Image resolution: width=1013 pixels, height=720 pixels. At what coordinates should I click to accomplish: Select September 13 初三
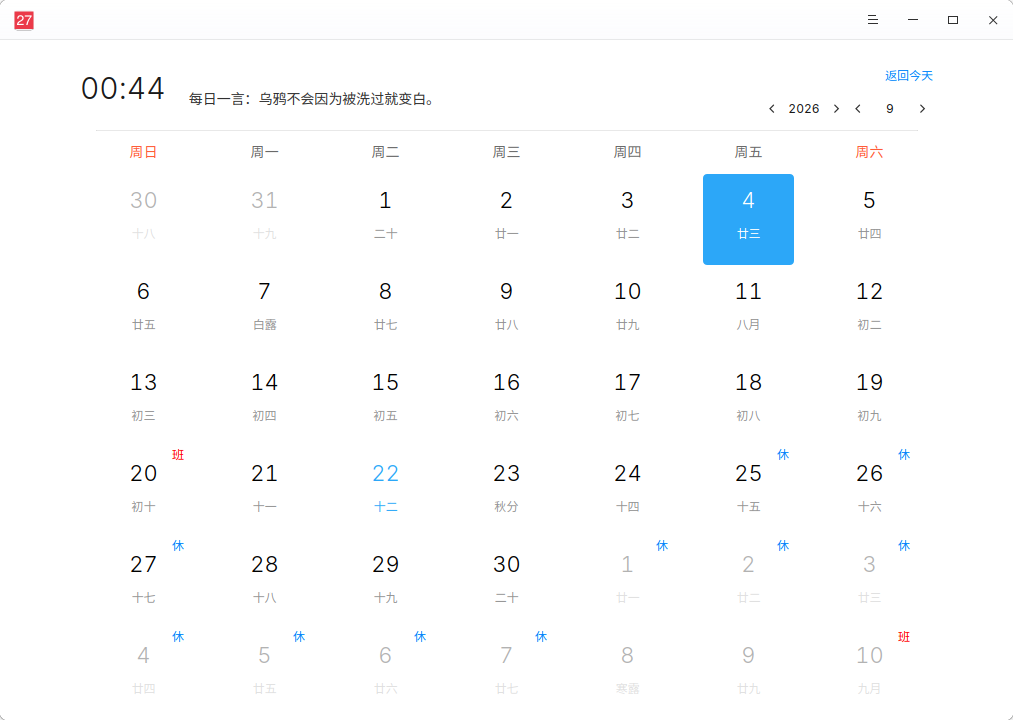click(143, 401)
